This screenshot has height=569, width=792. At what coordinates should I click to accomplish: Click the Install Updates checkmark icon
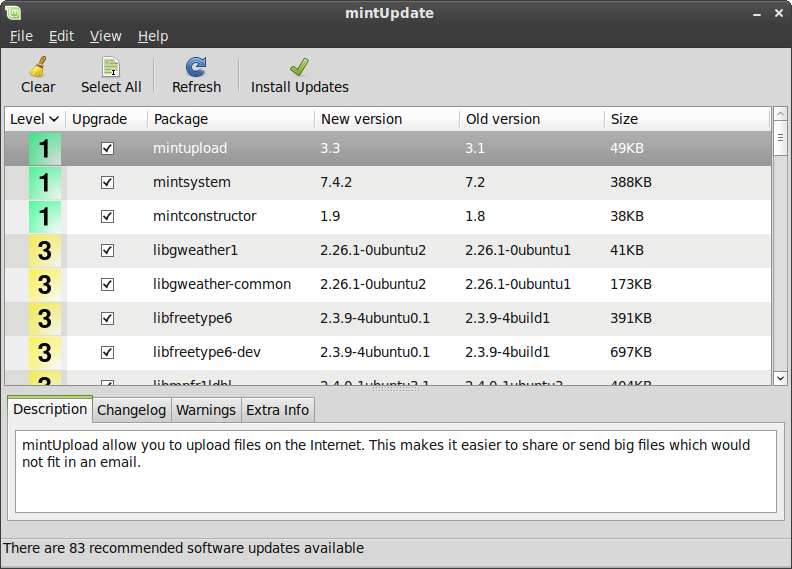click(300, 67)
